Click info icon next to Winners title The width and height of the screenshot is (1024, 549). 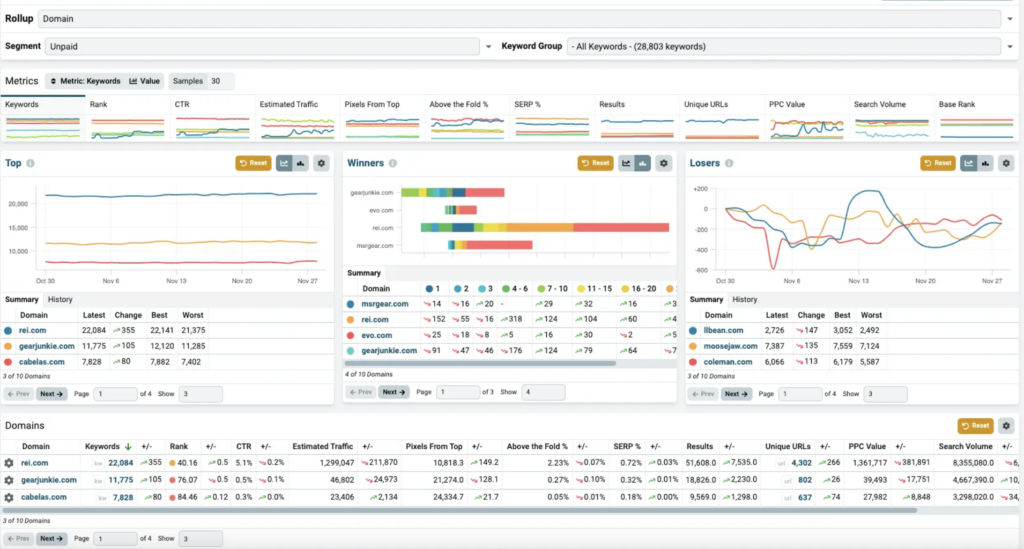click(x=392, y=163)
